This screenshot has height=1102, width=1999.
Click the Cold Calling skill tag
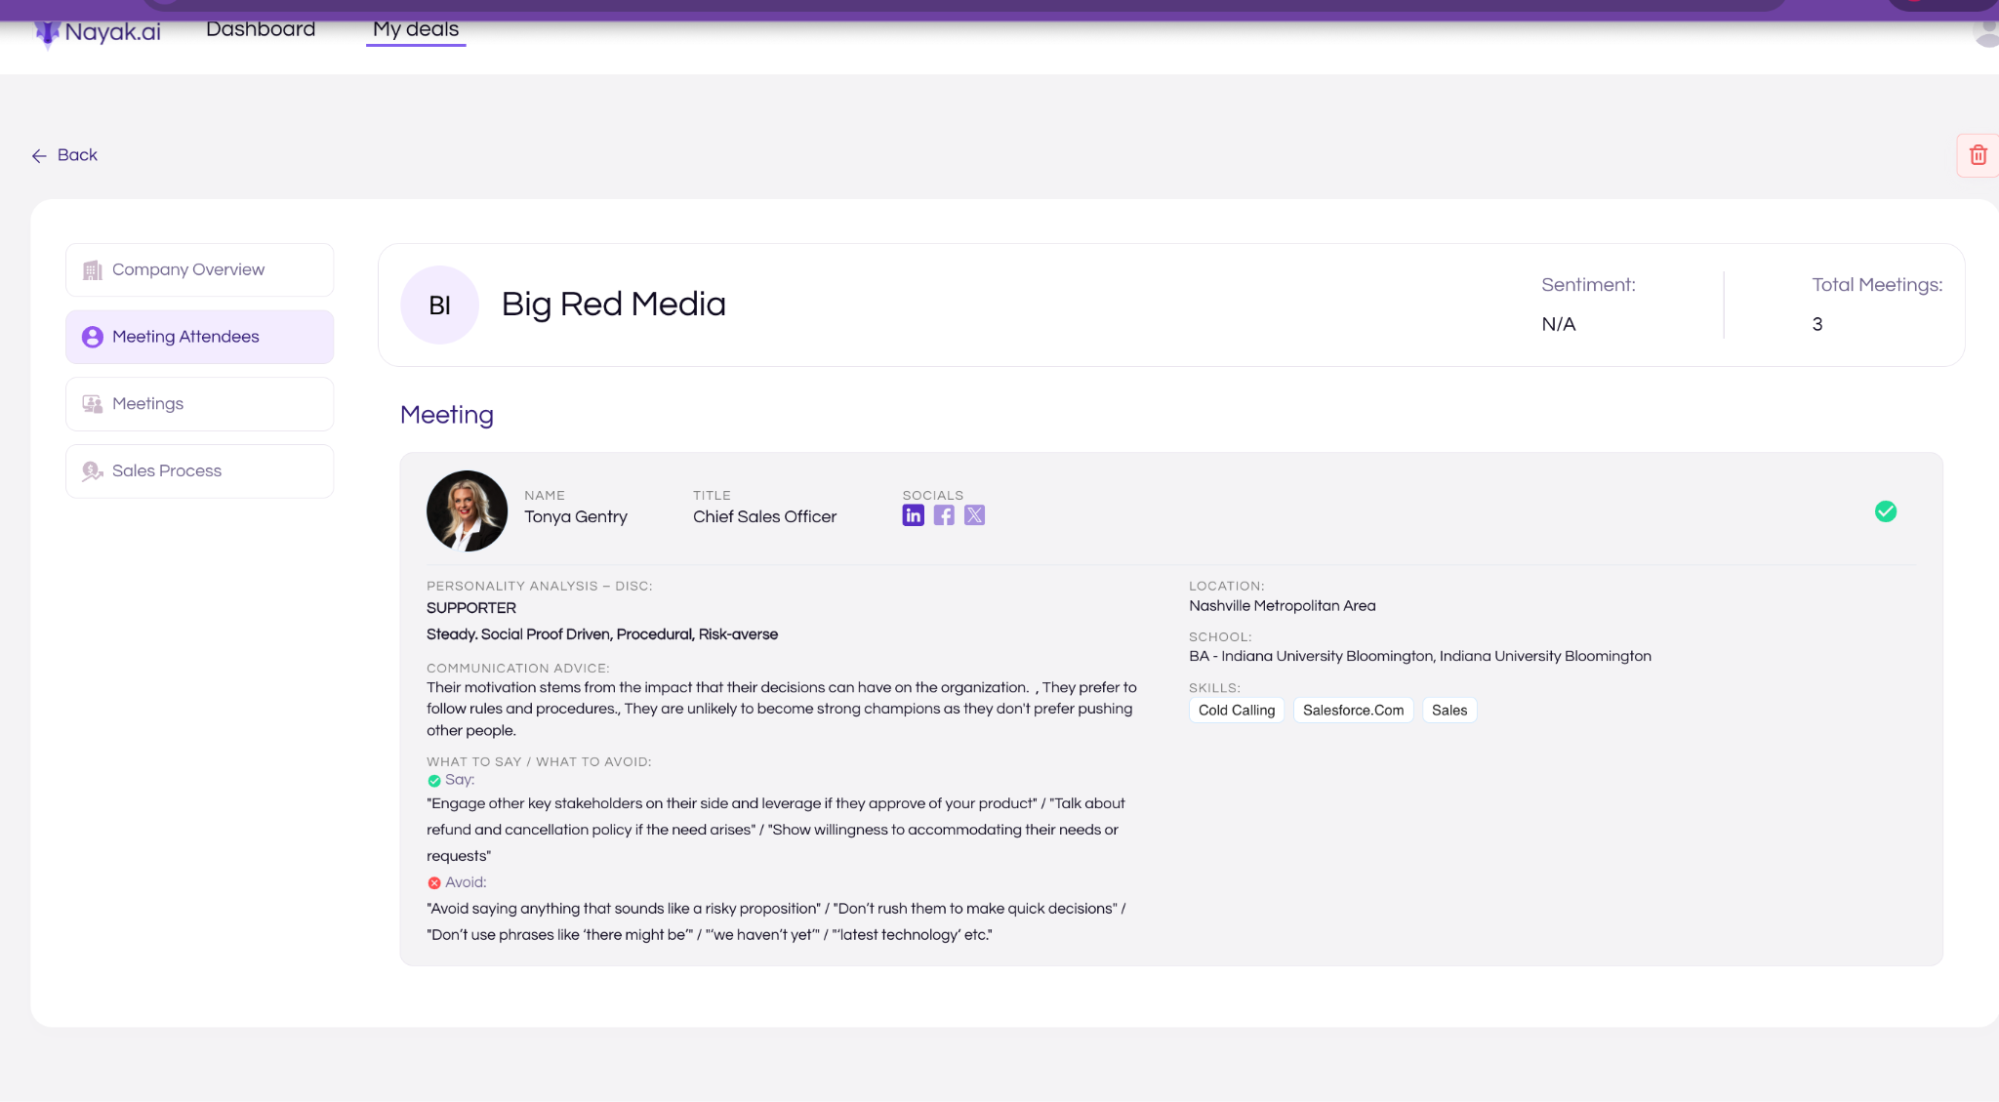click(1236, 710)
